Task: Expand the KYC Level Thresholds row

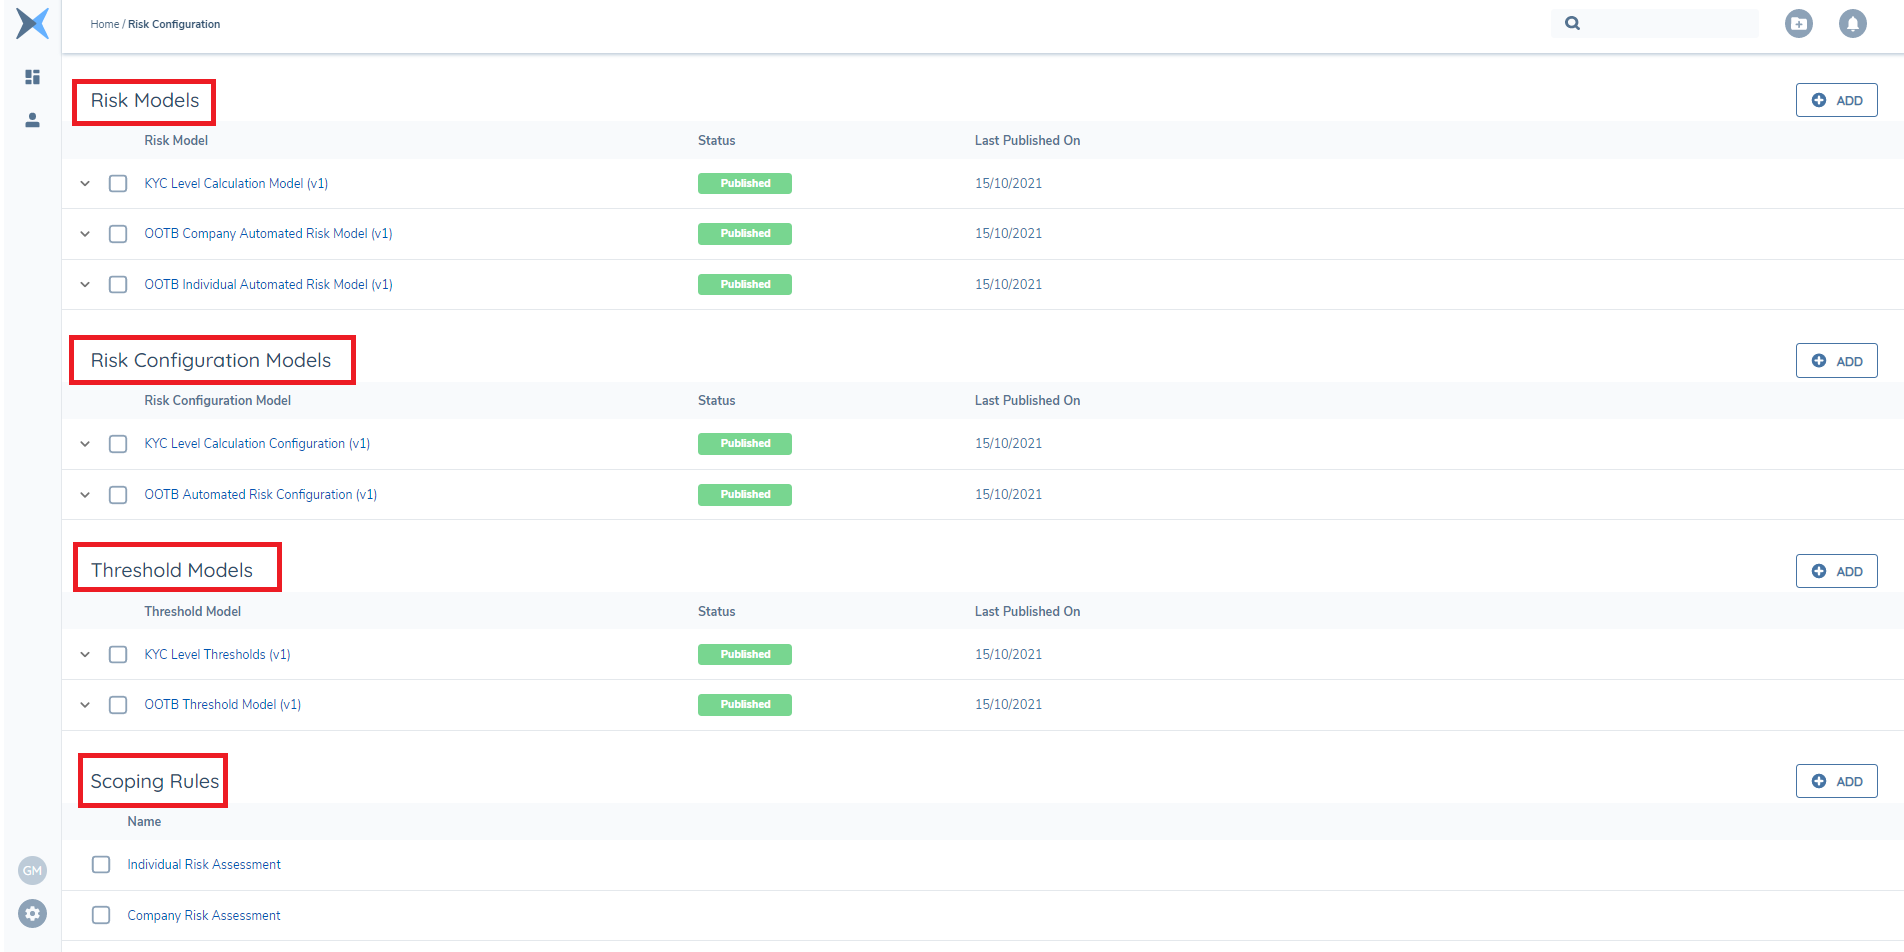Action: coord(85,655)
